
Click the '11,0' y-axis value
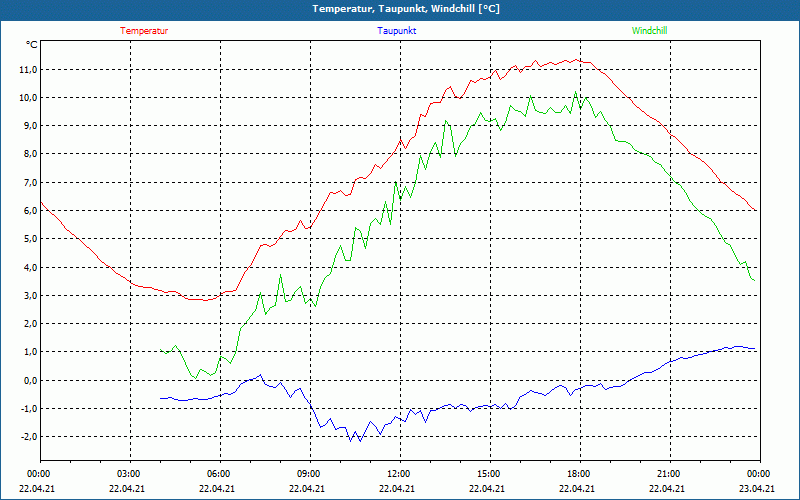tap(28, 69)
